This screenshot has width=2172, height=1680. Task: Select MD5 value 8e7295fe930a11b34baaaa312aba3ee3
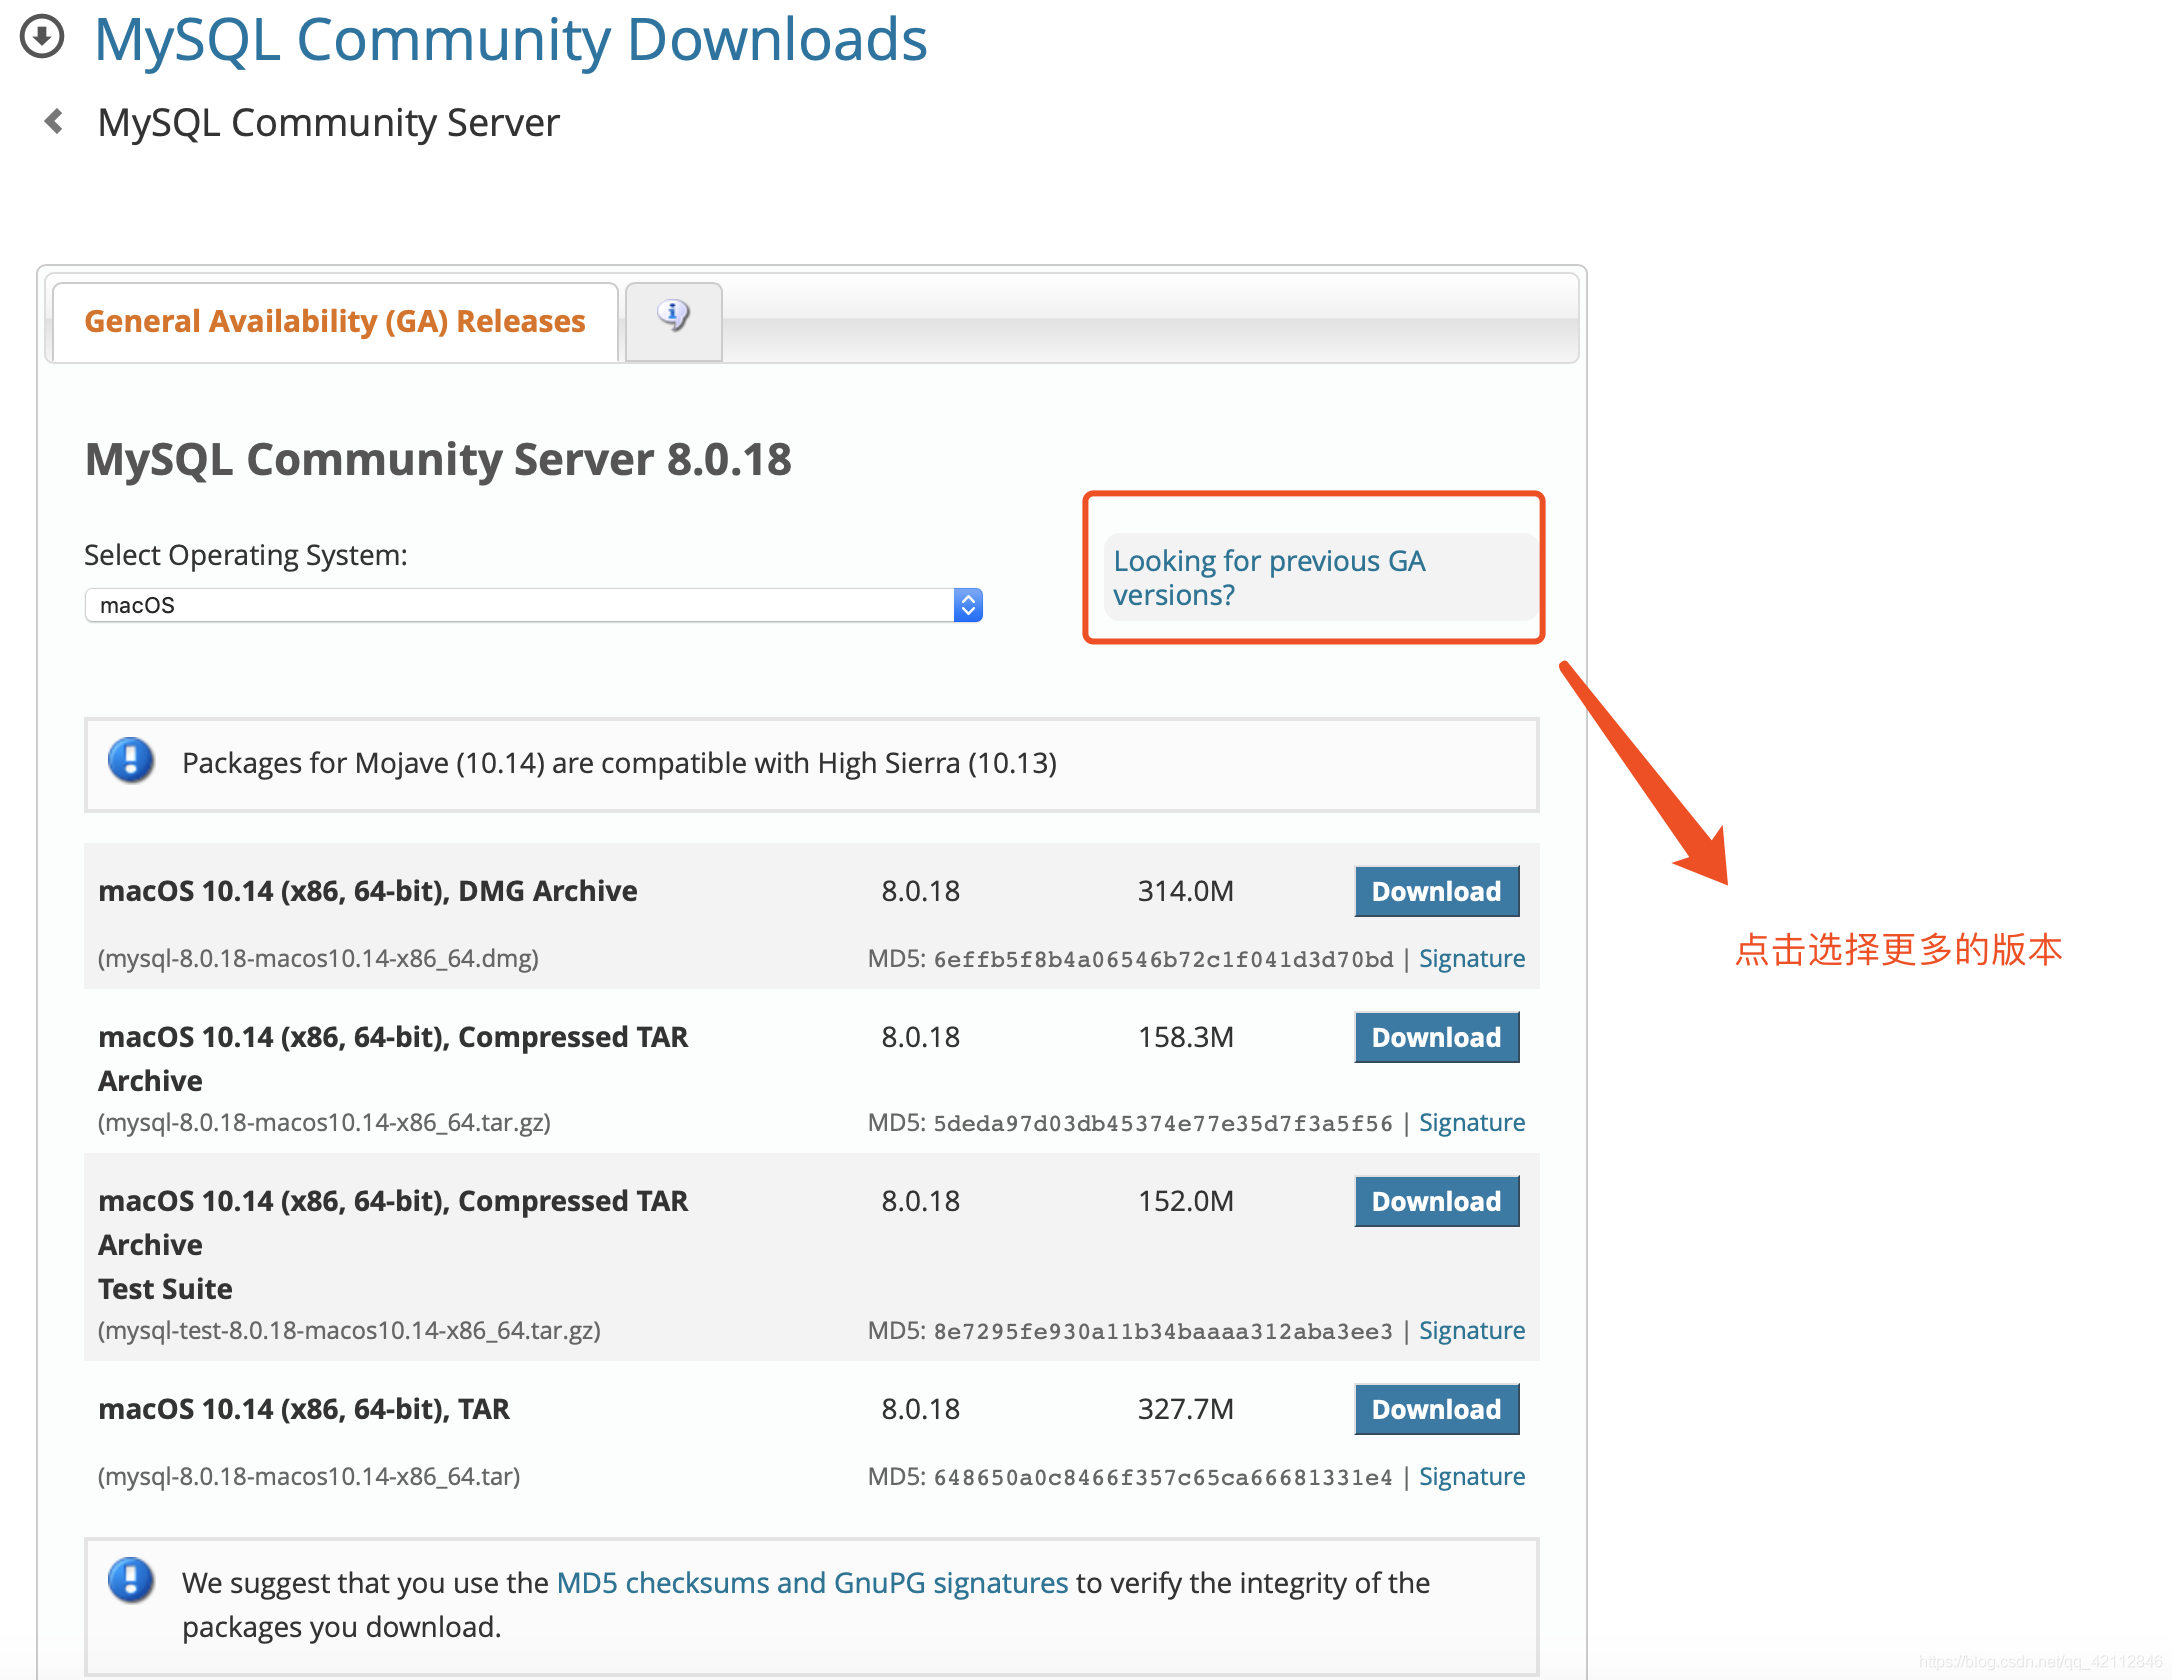(1163, 1331)
